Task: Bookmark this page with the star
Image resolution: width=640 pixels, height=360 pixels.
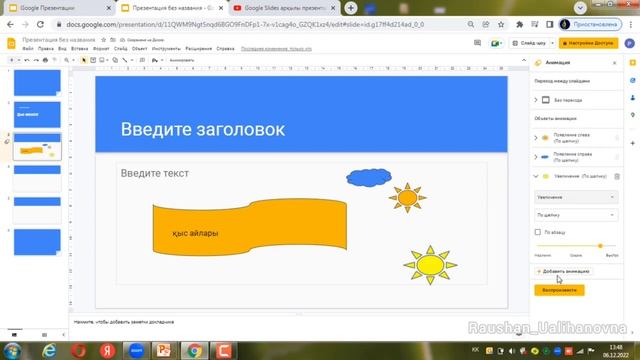Action: click(501, 24)
